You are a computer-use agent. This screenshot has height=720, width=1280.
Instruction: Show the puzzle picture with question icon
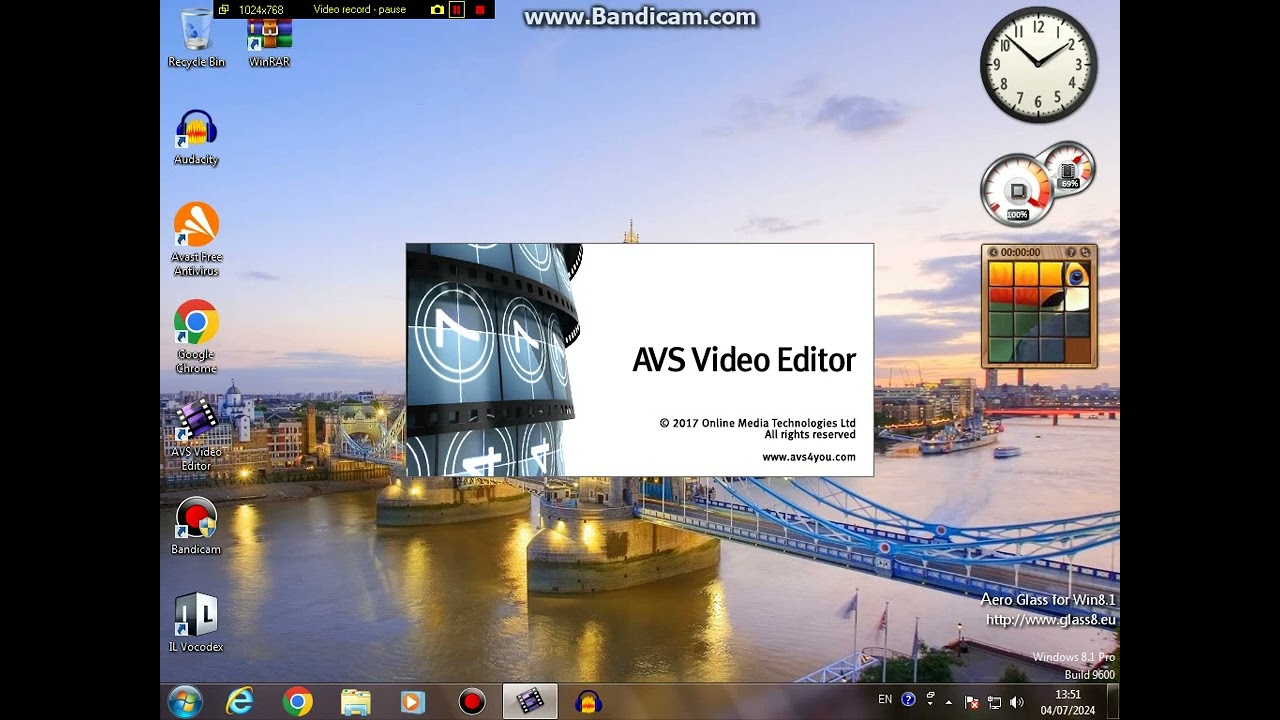click(1071, 253)
